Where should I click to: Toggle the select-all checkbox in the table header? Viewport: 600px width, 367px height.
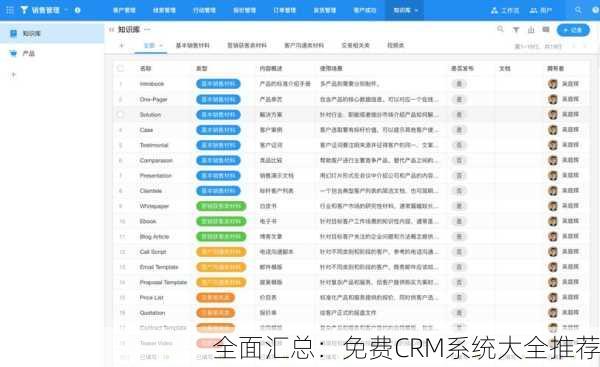click(x=121, y=69)
